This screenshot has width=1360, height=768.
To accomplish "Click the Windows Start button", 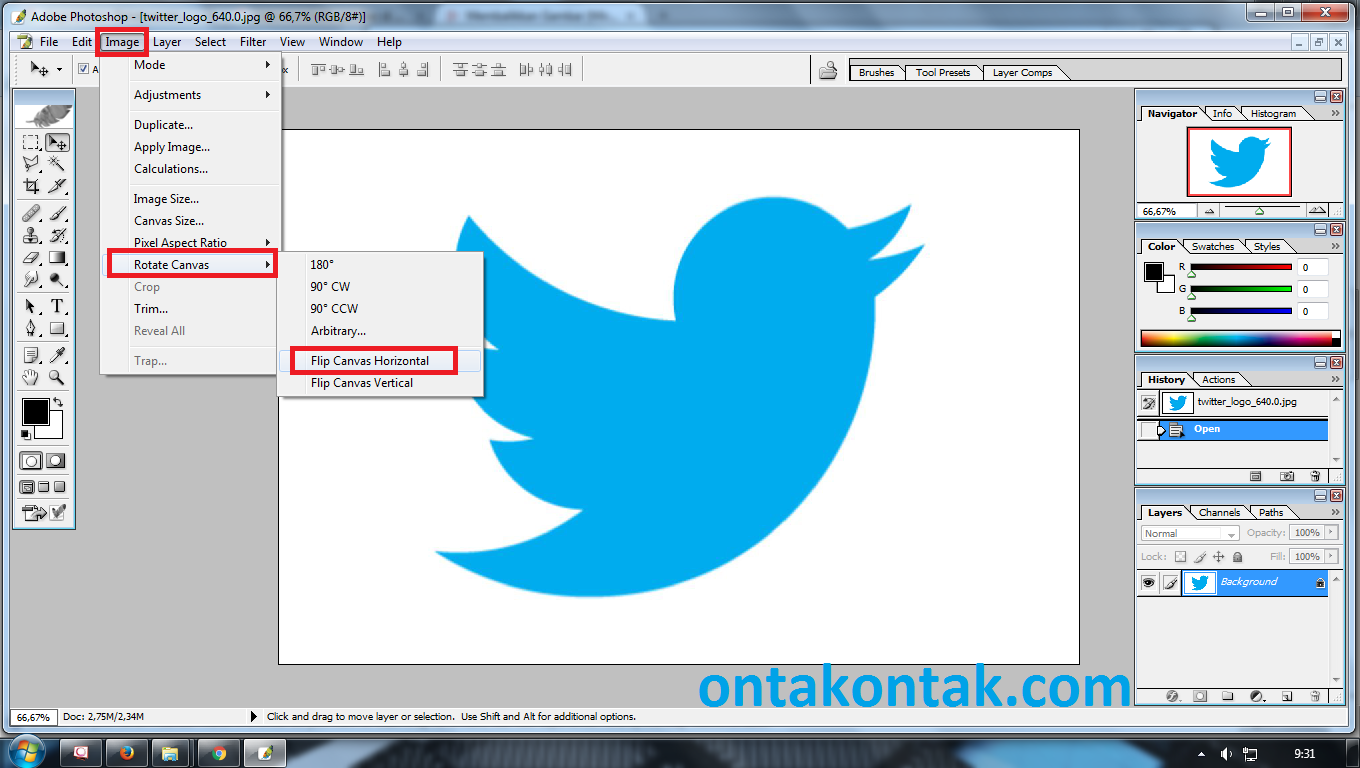I will (25, 751).
